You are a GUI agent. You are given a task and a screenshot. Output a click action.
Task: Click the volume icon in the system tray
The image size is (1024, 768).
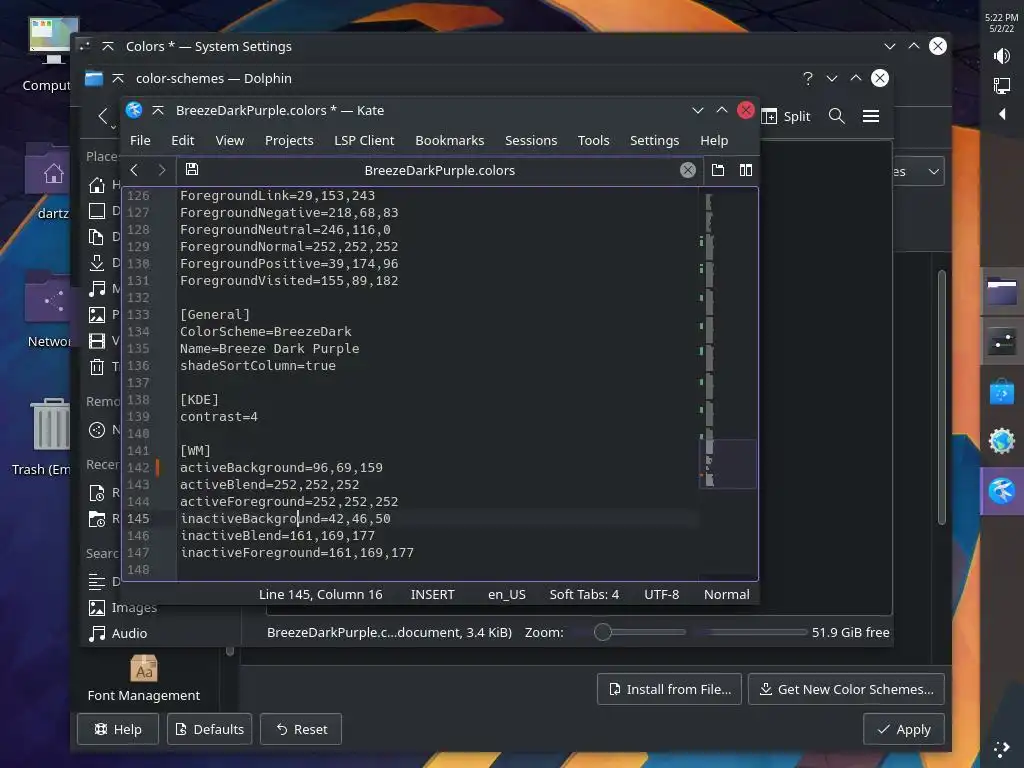[x=1001, y=56]
